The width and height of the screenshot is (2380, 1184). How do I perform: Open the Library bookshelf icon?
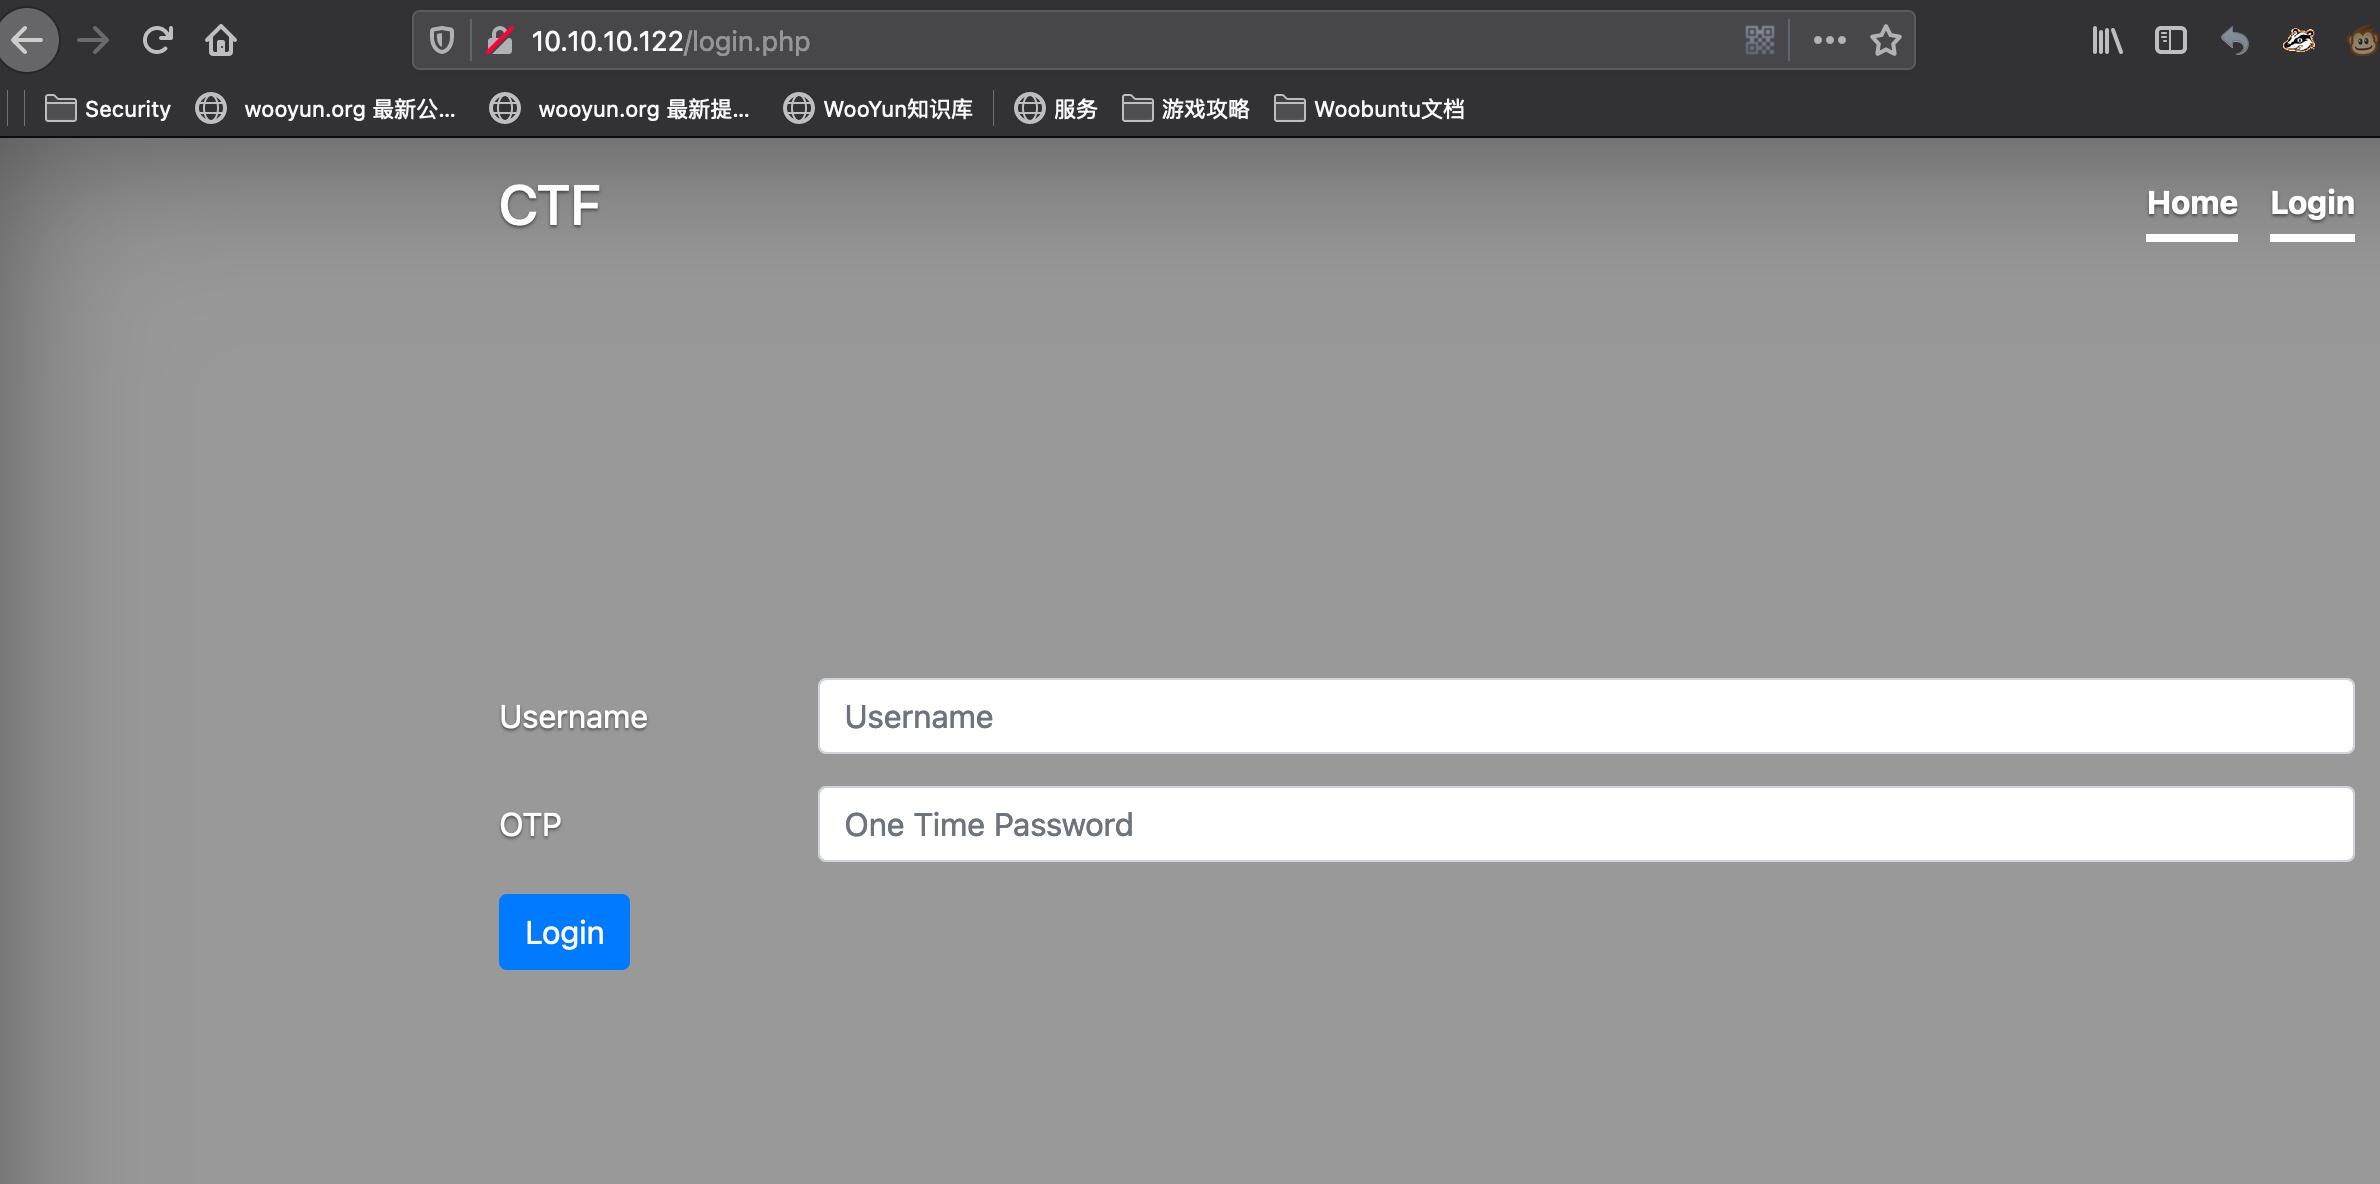pos(2106,40)
